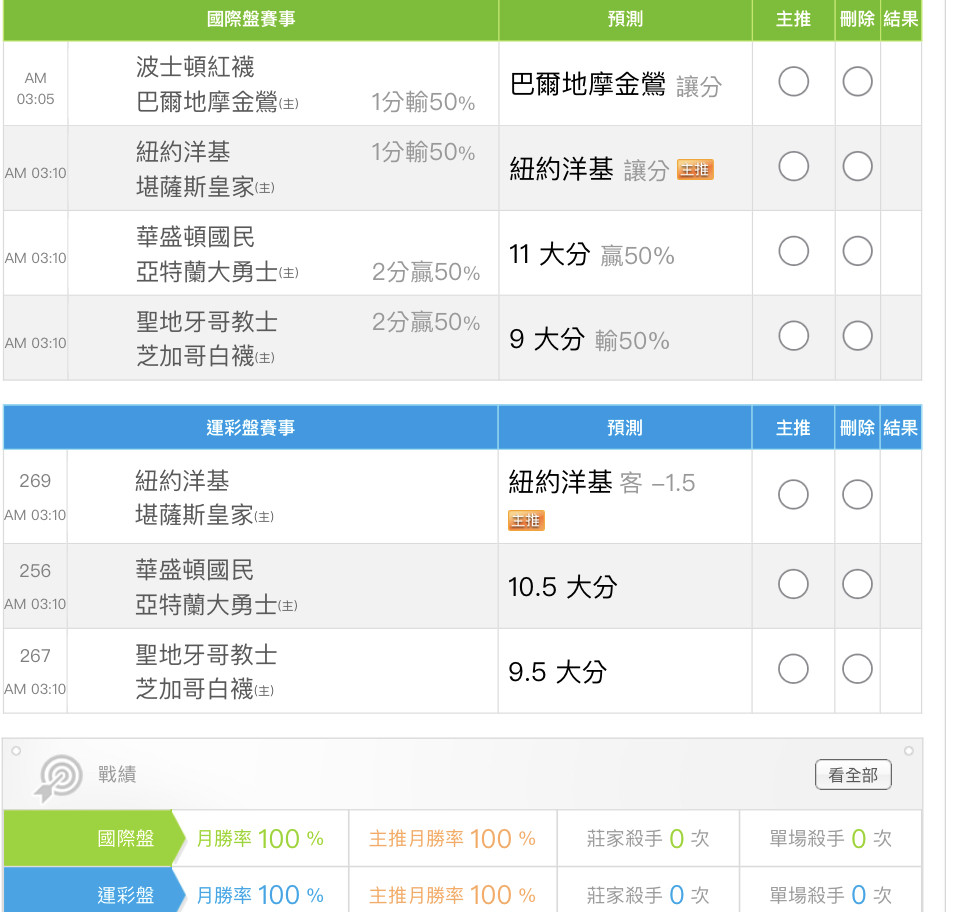This screenshot has height=912, width=958.
Task: Select 主推 radio for the 9.5 大分 prediction
Action: click(x=793, y=669)
